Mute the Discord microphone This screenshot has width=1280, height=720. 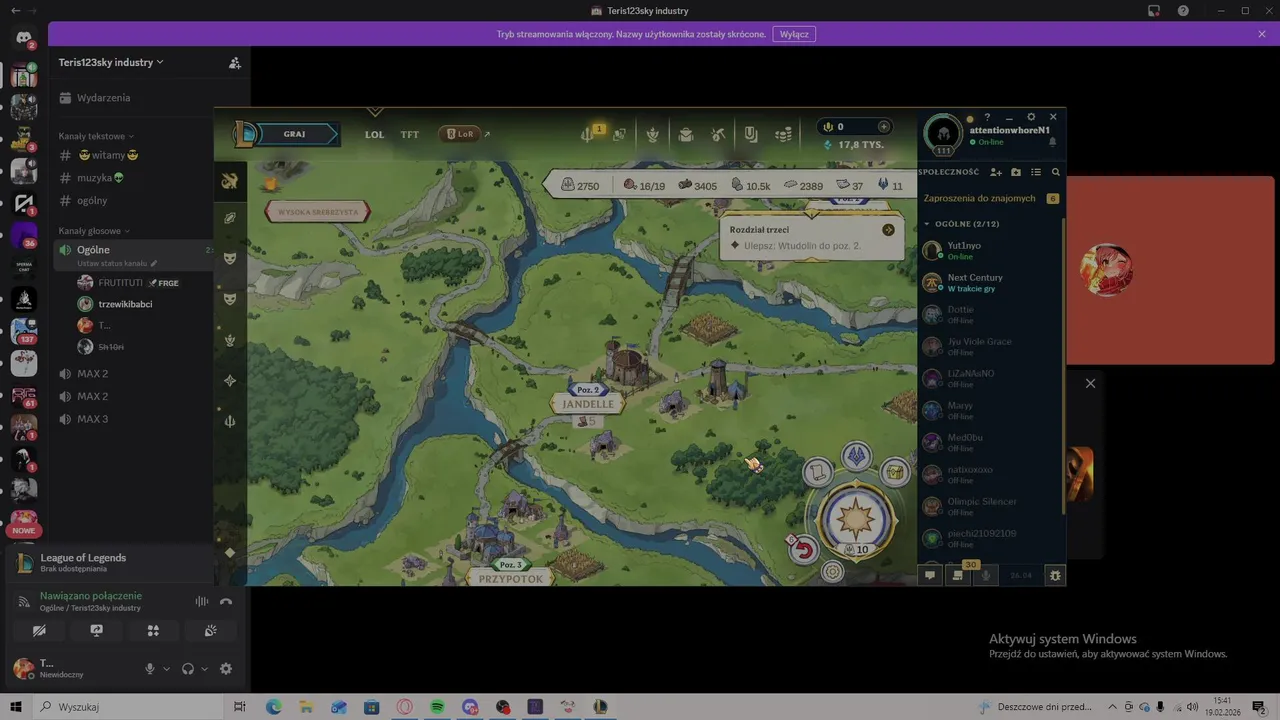[x=150, y=669]
